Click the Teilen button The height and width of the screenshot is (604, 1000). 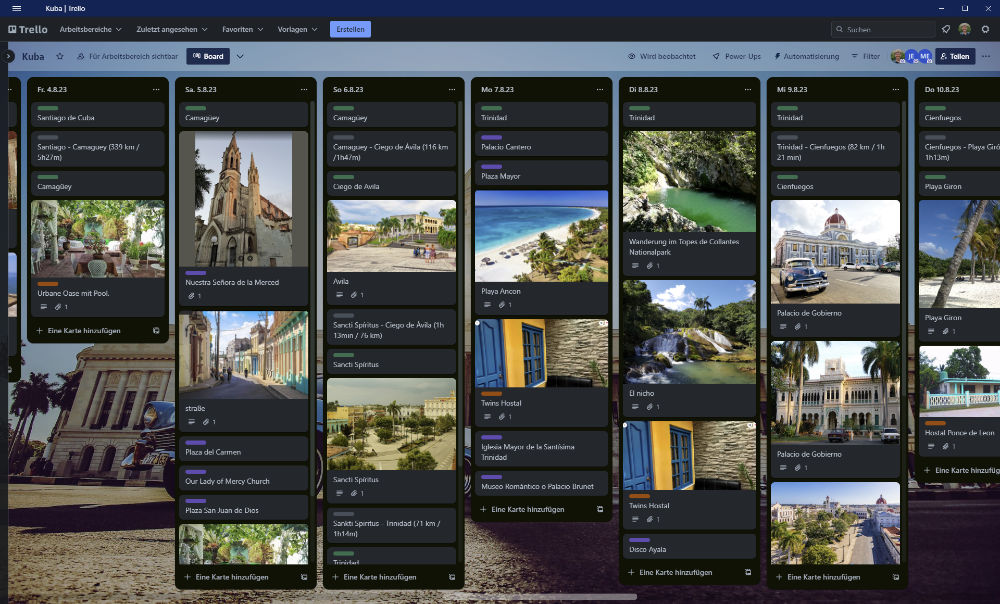point(955,57)
